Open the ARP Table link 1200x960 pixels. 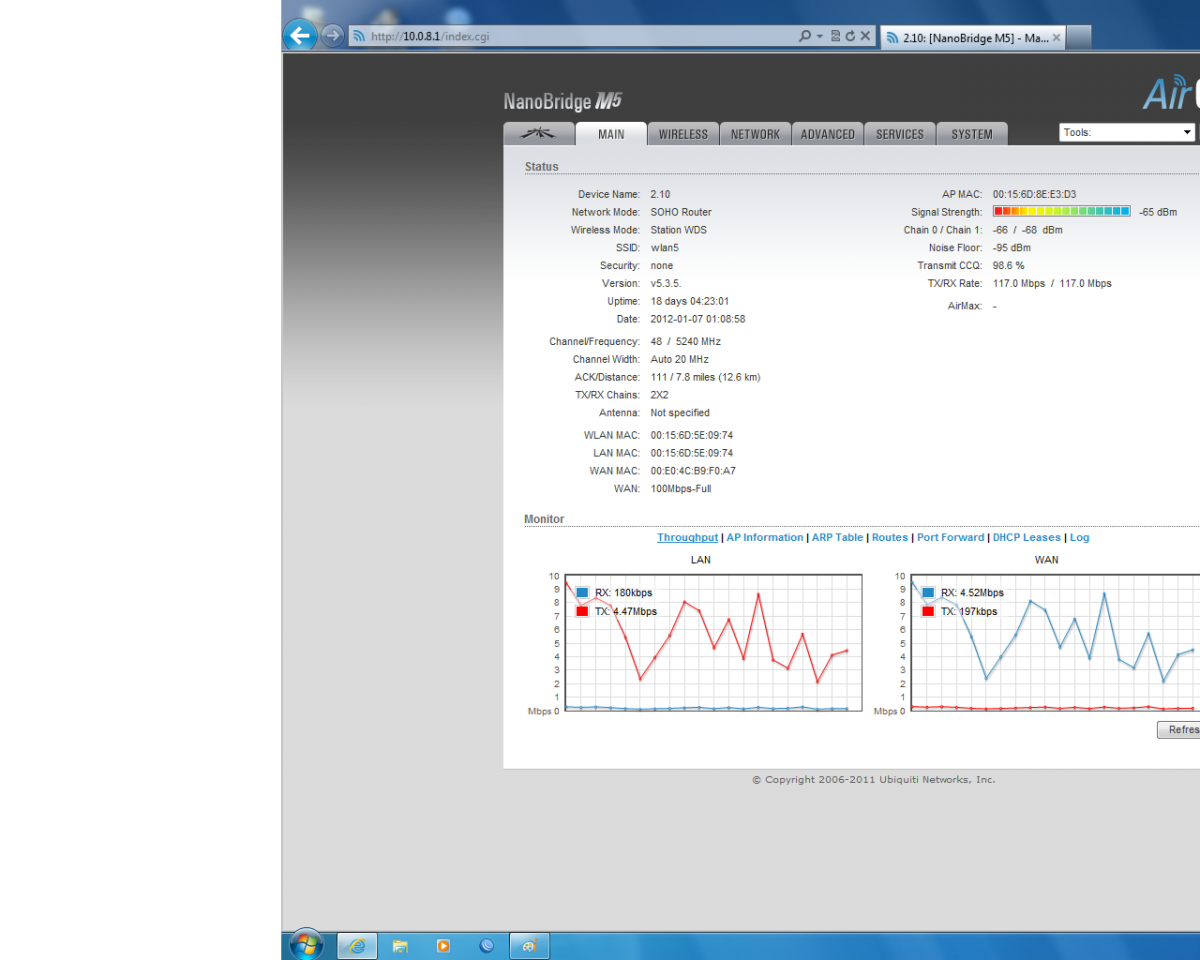837,538
